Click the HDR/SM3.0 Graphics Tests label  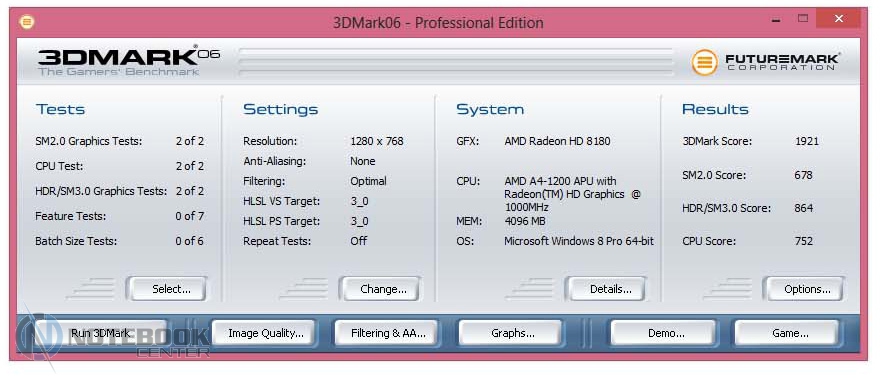(101, 191)
